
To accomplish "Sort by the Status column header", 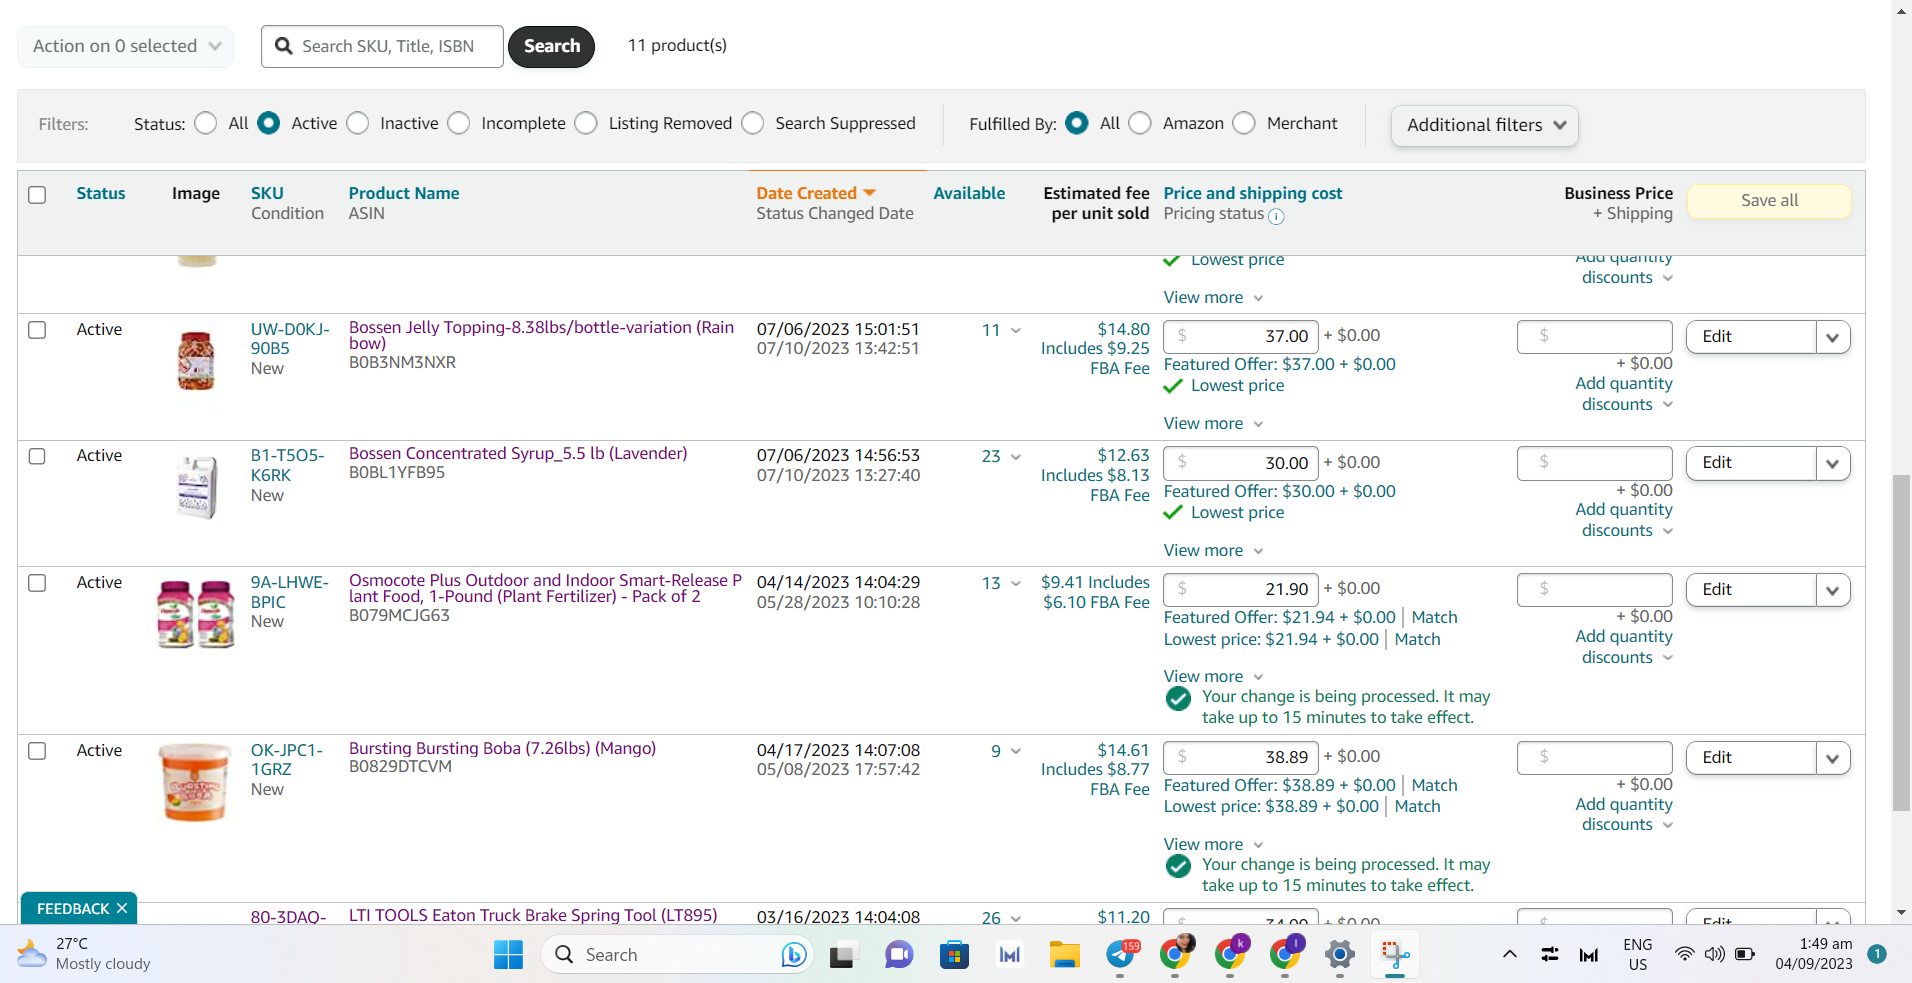I will tap(101, 193).
